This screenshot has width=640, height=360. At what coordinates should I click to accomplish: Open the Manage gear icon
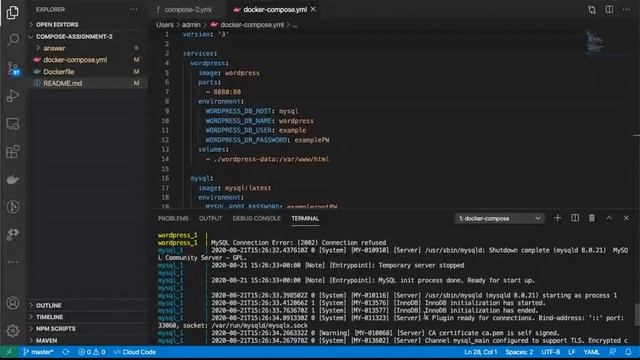pyautogui.click(x=13, y=331)
